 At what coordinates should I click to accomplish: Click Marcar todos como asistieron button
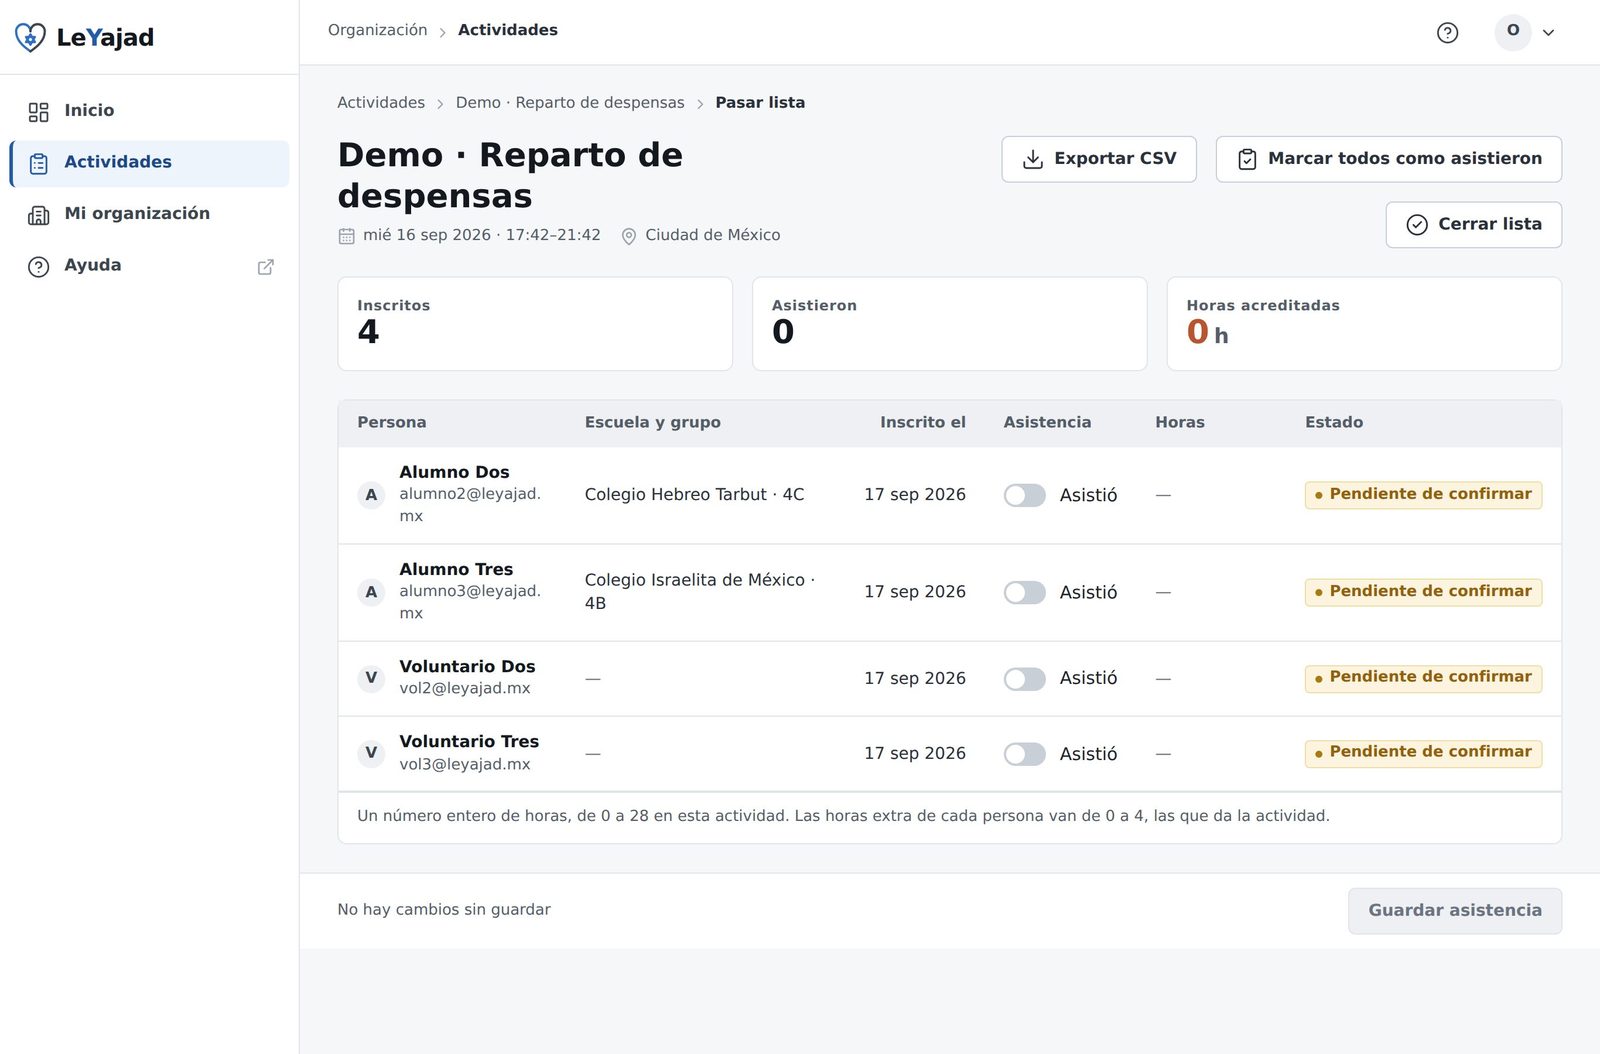(x=1389, y=160)
